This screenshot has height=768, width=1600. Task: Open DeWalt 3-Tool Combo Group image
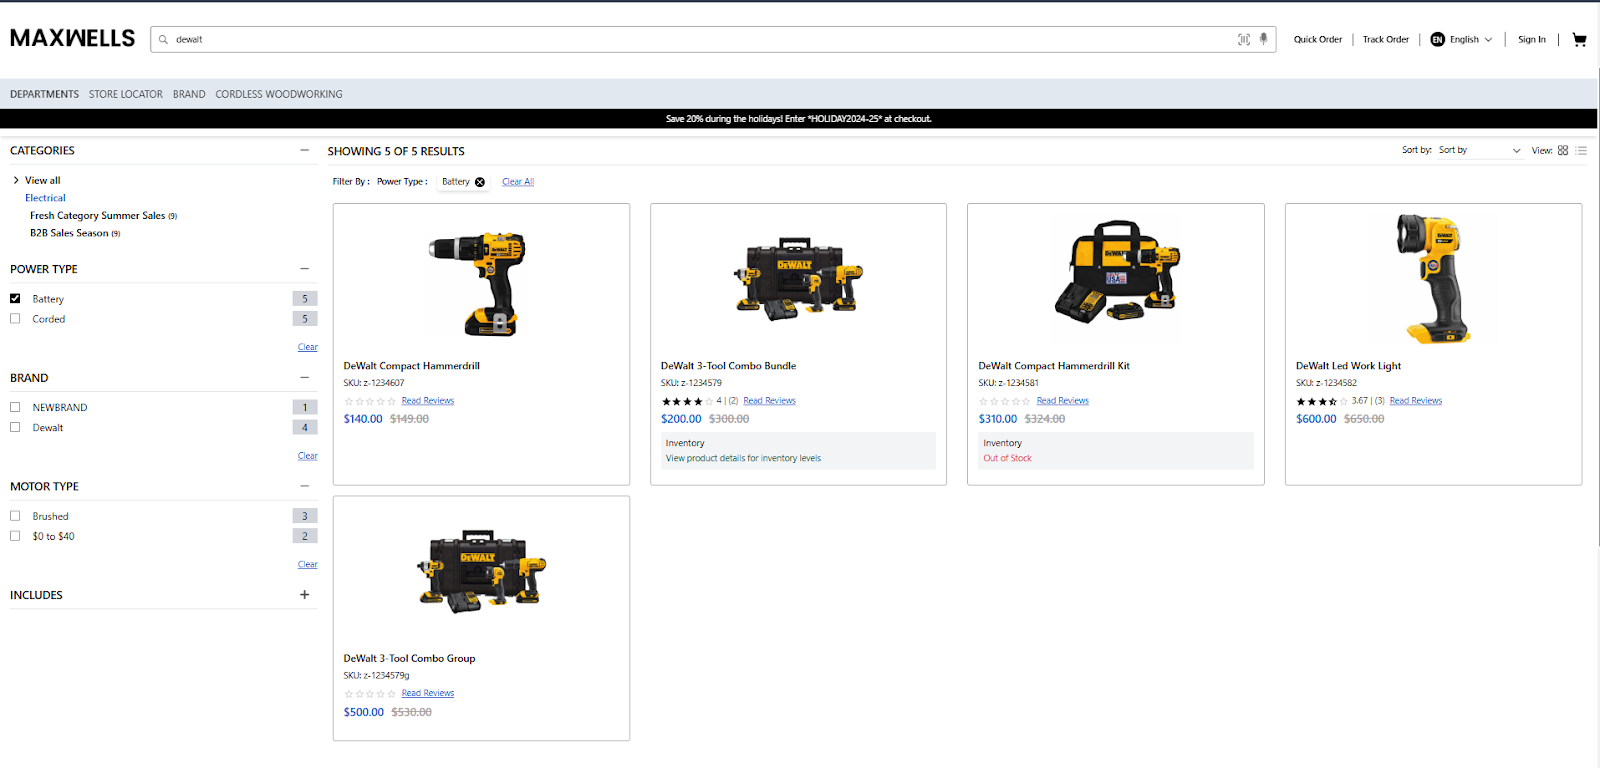pos(481,571)
